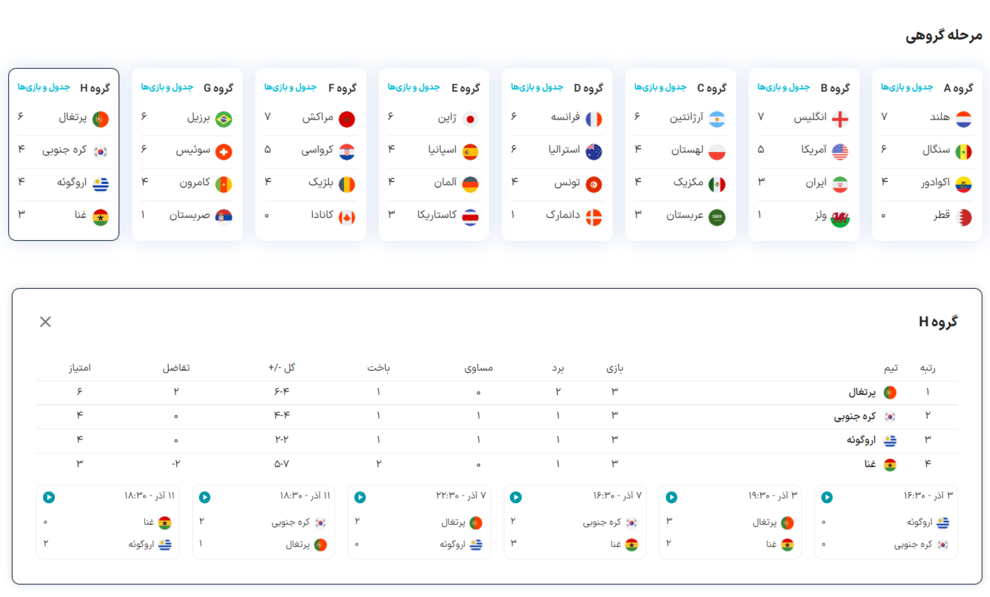Click Iran flag icon in Group B card
Image resolution: width=990 pixels, height=597 pixels.
point(840,184)
